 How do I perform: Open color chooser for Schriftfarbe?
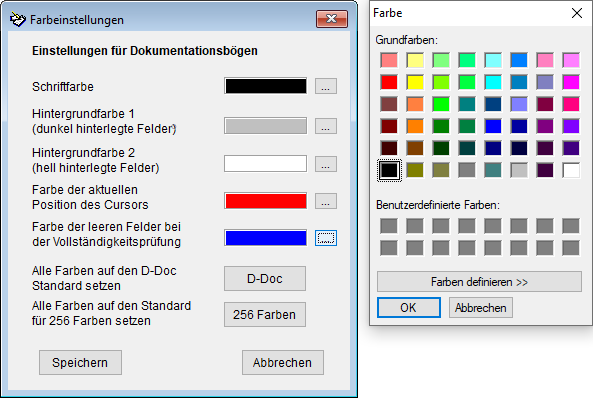326,86
